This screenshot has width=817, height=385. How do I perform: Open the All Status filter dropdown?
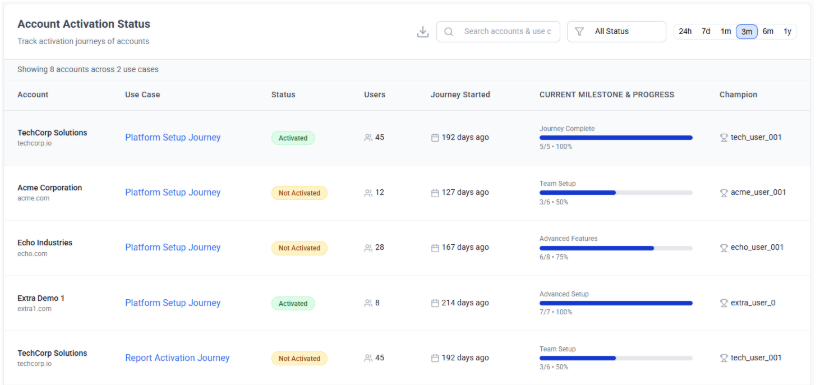(x=616, y=32)
